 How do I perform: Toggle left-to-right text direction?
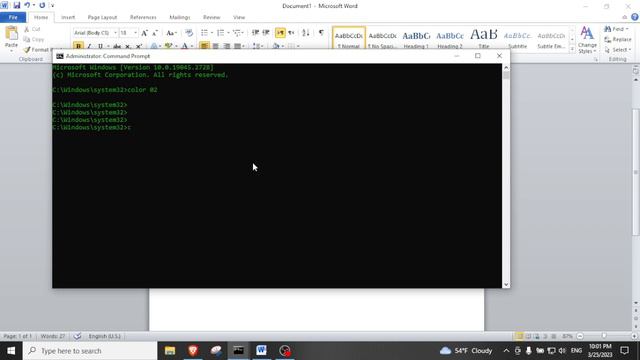280,33
